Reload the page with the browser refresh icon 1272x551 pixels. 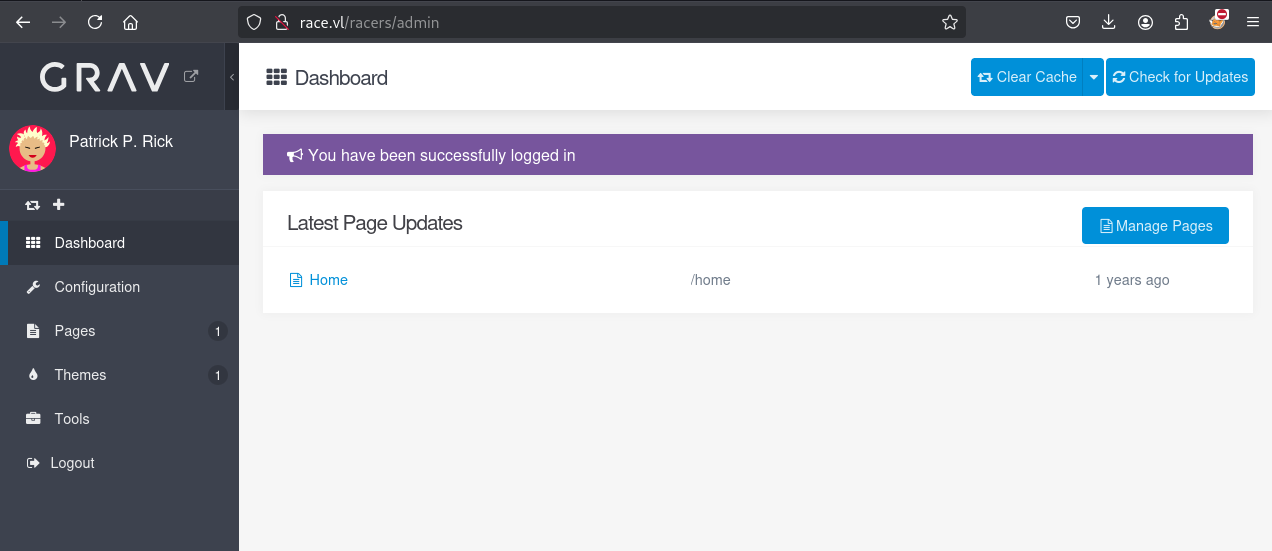95,22
